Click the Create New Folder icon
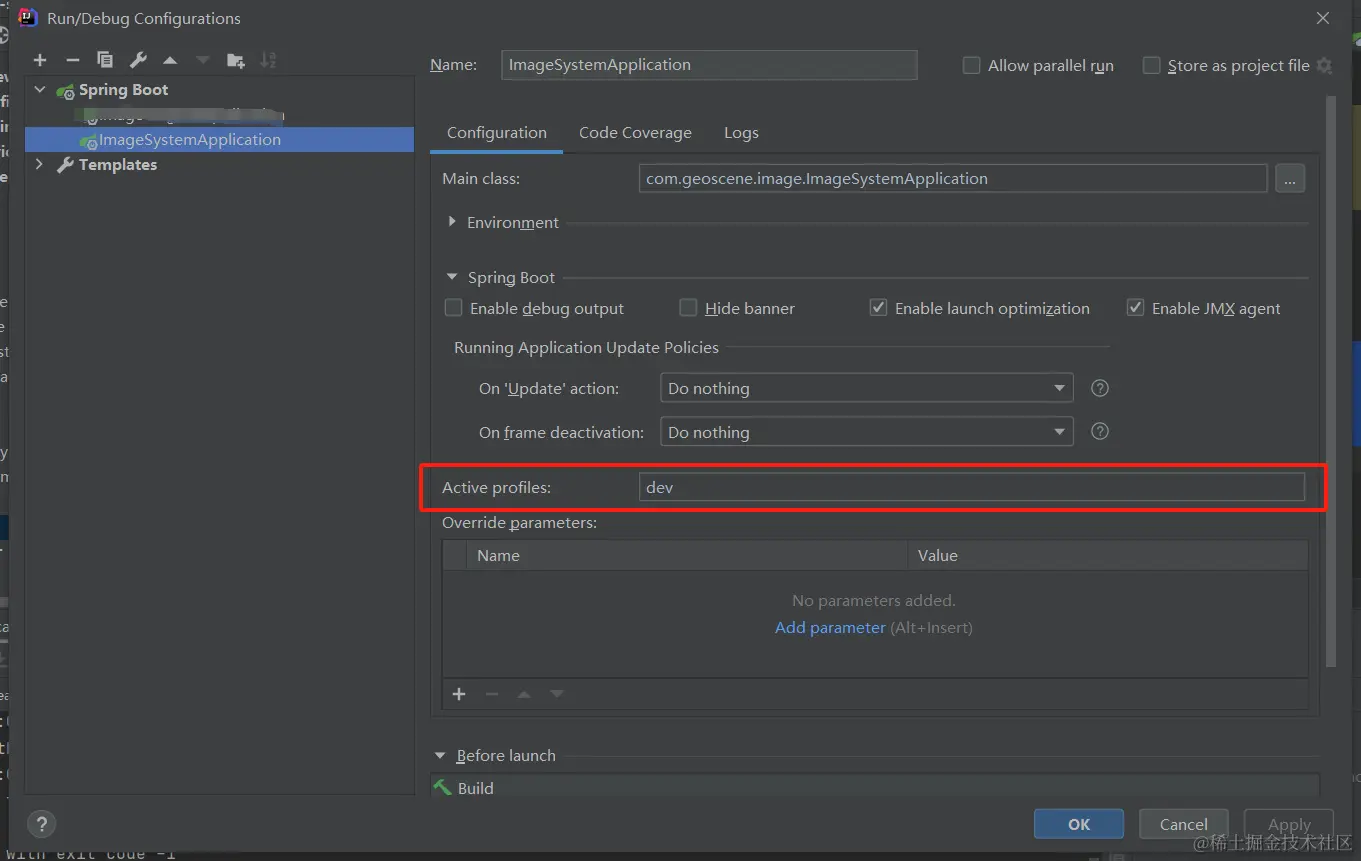The height and width of the screenshot is (861, 1361). point(236,61)
